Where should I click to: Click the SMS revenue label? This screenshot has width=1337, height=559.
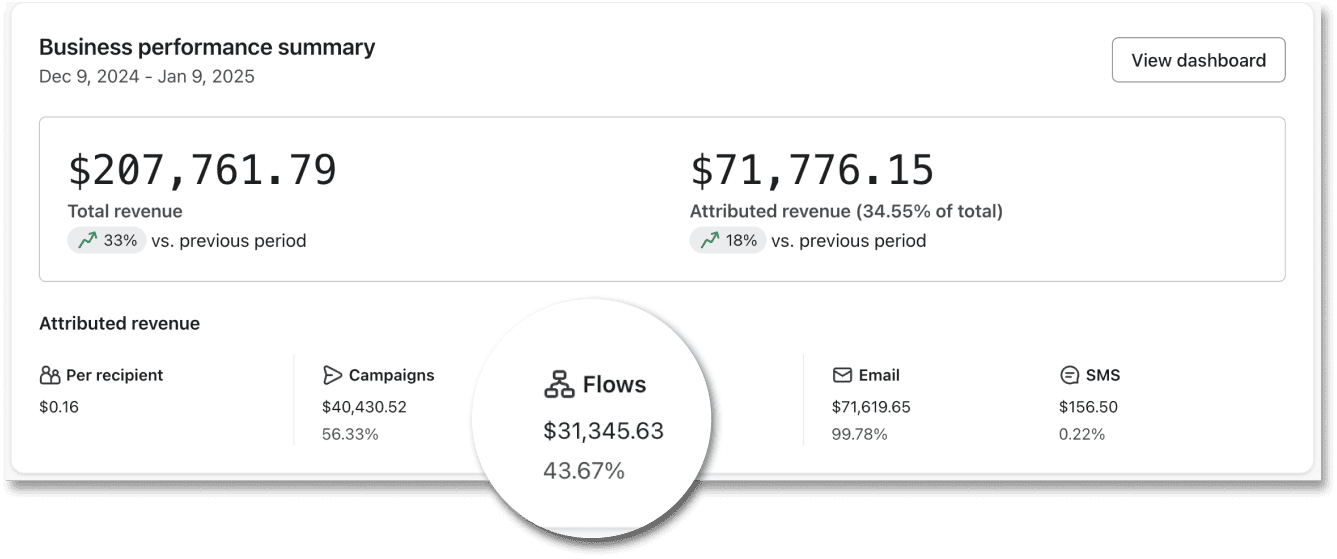(1102, 376)
